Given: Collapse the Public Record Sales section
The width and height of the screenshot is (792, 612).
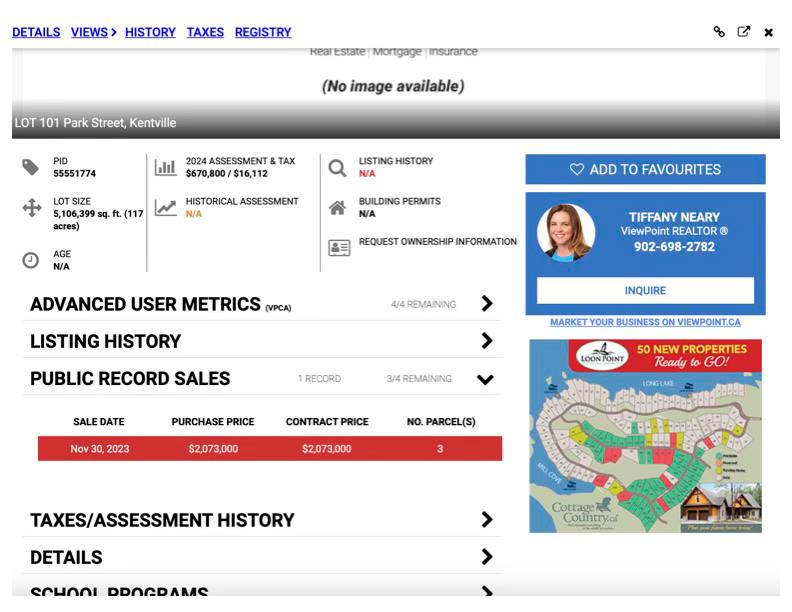Looking at the screenshot, I should [x=262, y=378].
